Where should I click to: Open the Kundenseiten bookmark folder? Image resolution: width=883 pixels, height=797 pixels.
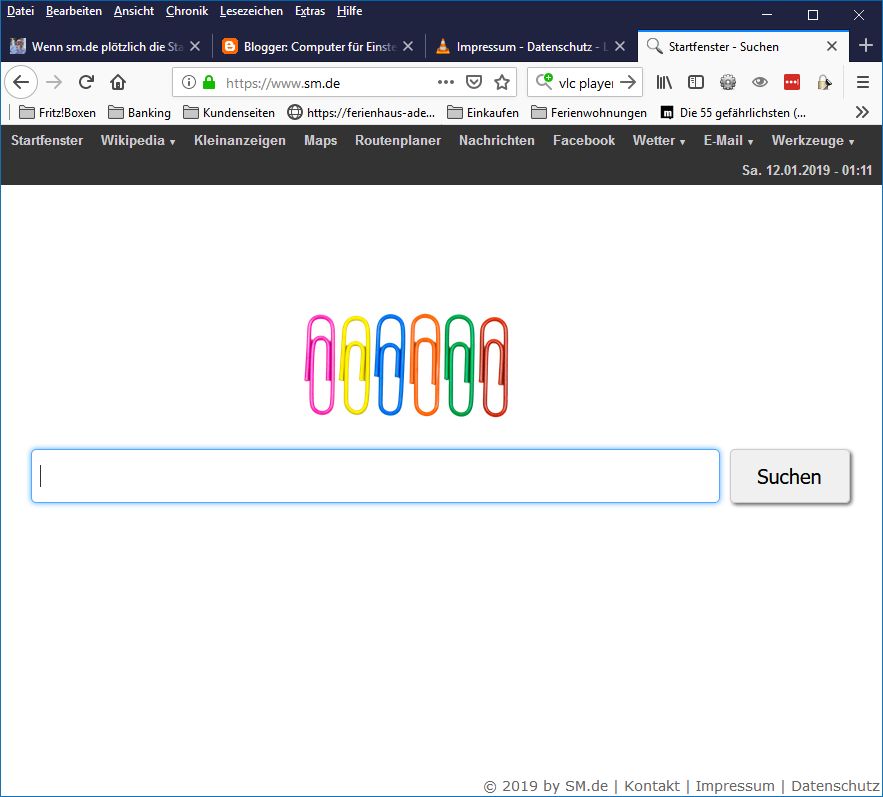[x=229, y=113]
